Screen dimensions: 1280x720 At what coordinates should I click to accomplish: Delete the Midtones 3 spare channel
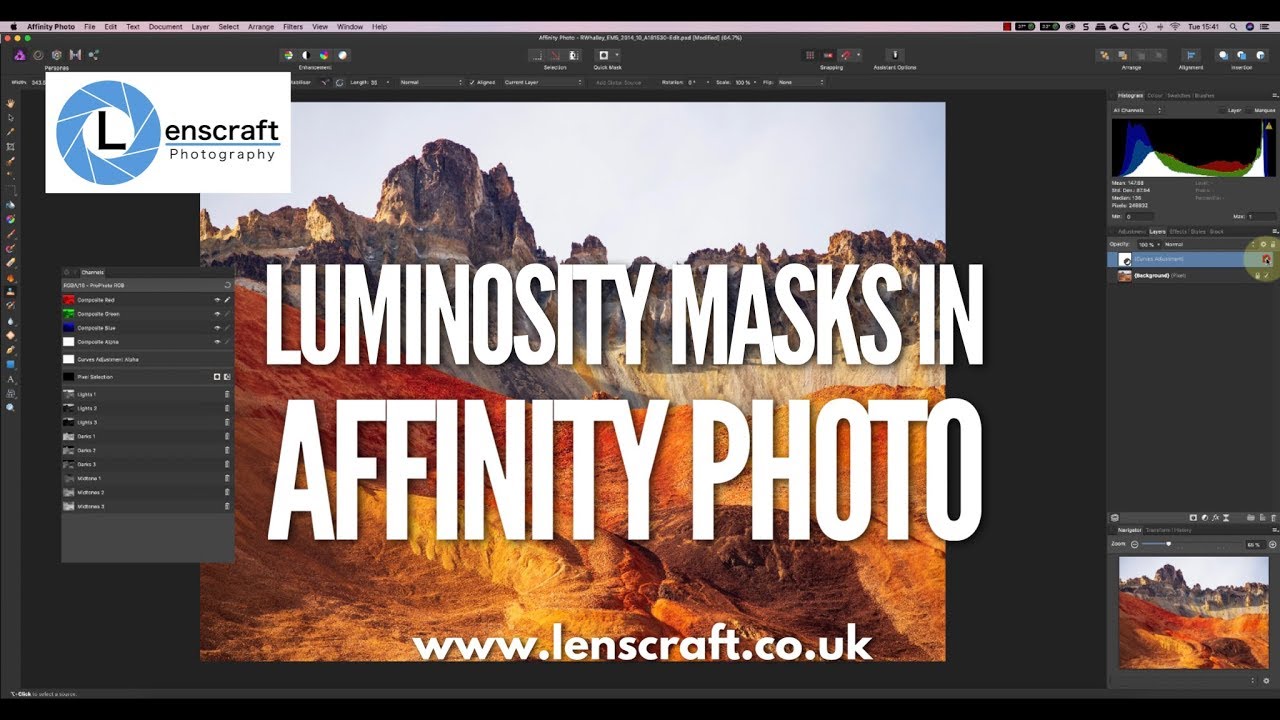227,506
